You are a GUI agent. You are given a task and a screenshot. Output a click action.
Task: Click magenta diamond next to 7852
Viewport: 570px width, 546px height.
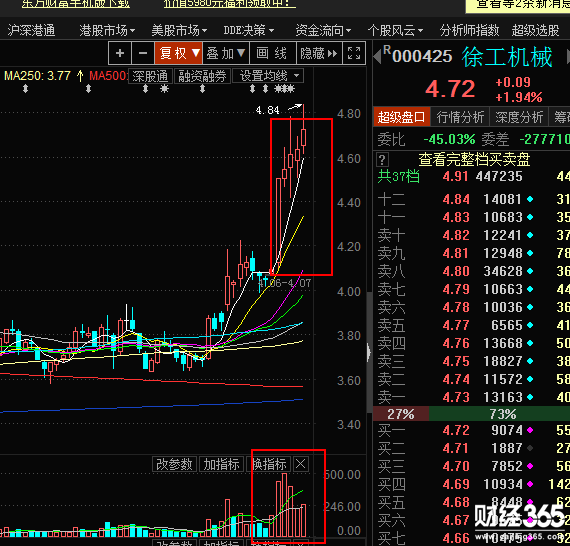click(x=530, y=466)
